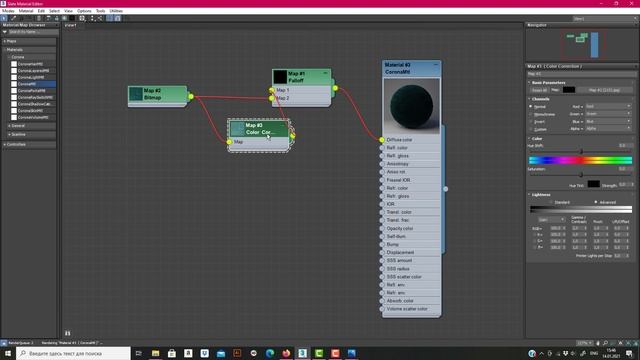Click the Layout Children toolbar icon
The height and width of the screenshot is (360, 640).
click(100, 18)
